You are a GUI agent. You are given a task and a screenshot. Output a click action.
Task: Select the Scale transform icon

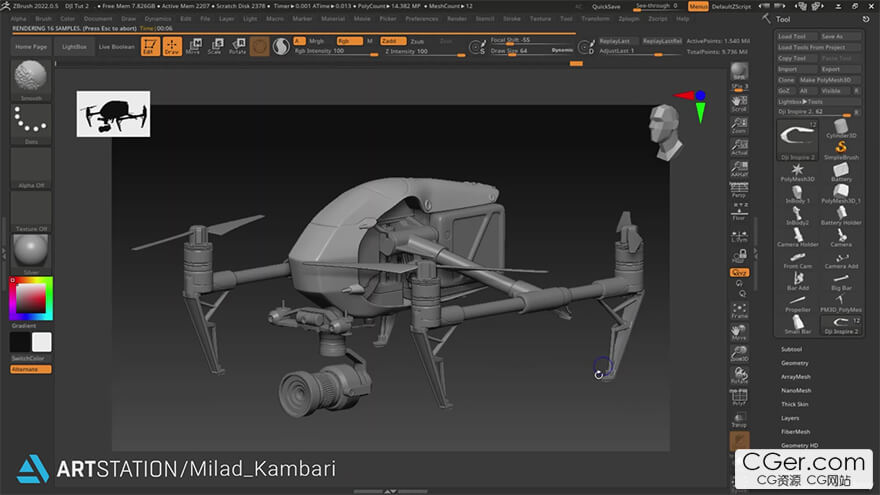[215, 46]
